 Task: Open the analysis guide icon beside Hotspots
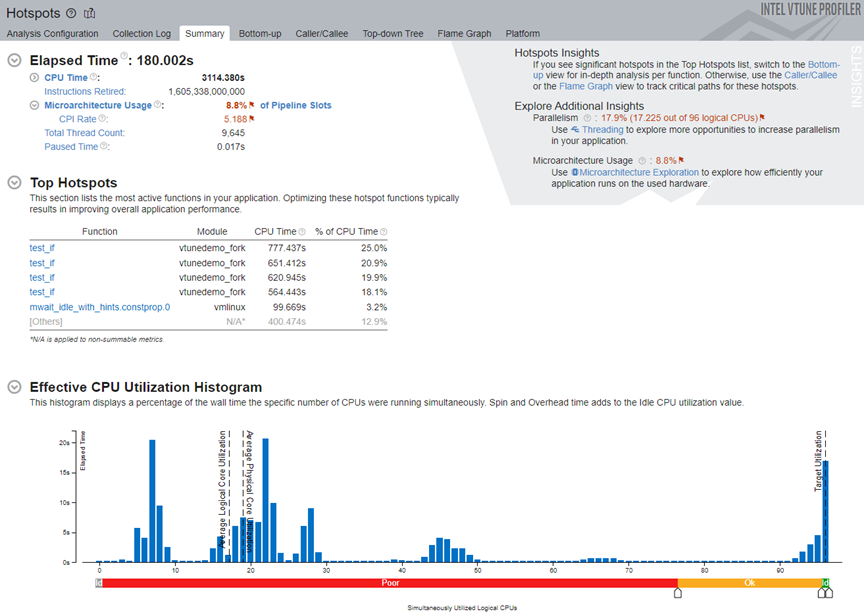click(x=90, y=13)
